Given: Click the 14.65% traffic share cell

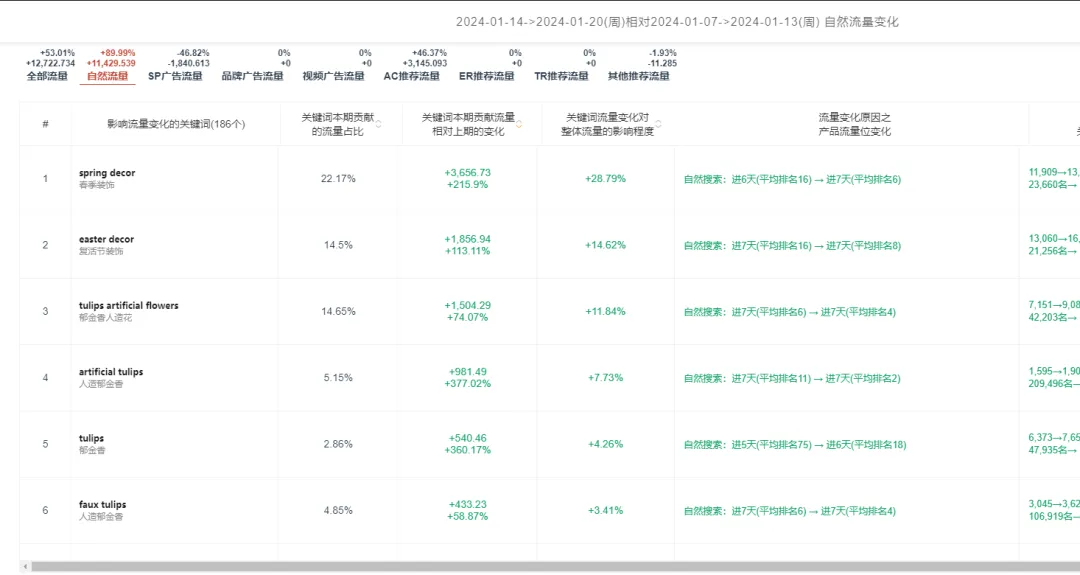Looking at the screenshot, I should pos(338,311).
